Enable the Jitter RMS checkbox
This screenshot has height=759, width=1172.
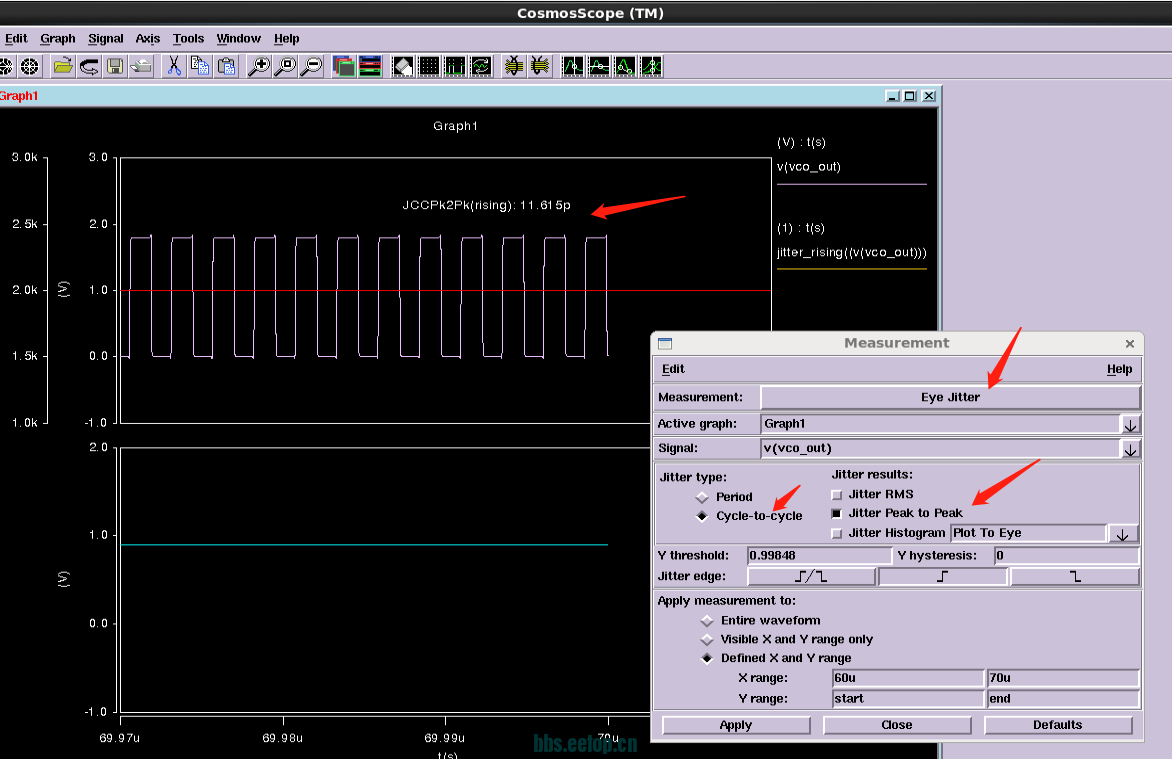pyautogui.click(x=837, y=495)
